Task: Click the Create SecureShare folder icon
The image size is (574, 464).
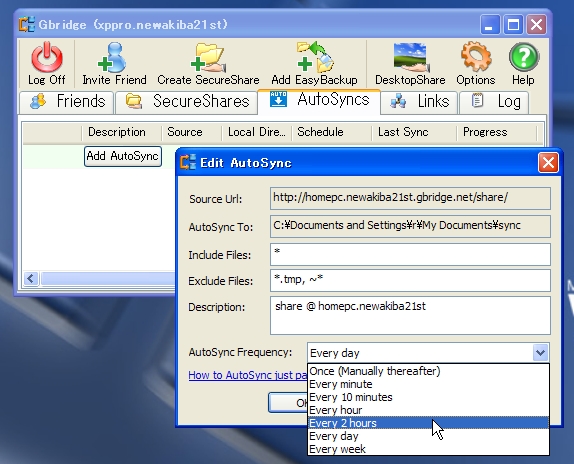Action: tap(208, 57)
